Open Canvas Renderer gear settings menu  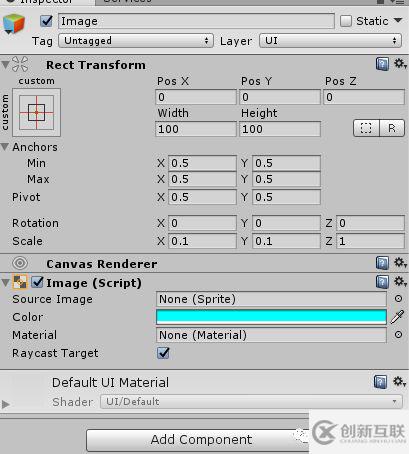click(400, 263)
